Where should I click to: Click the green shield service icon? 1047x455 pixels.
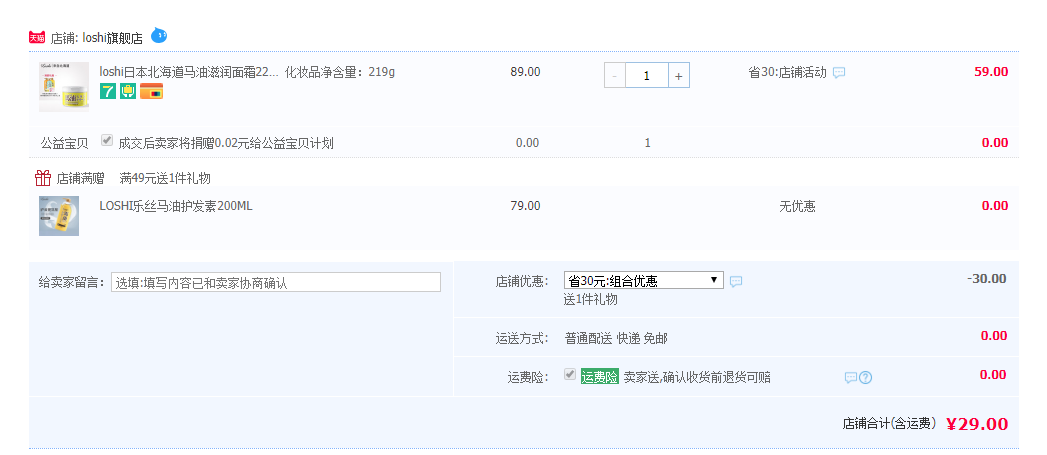(x=128, y=92)
